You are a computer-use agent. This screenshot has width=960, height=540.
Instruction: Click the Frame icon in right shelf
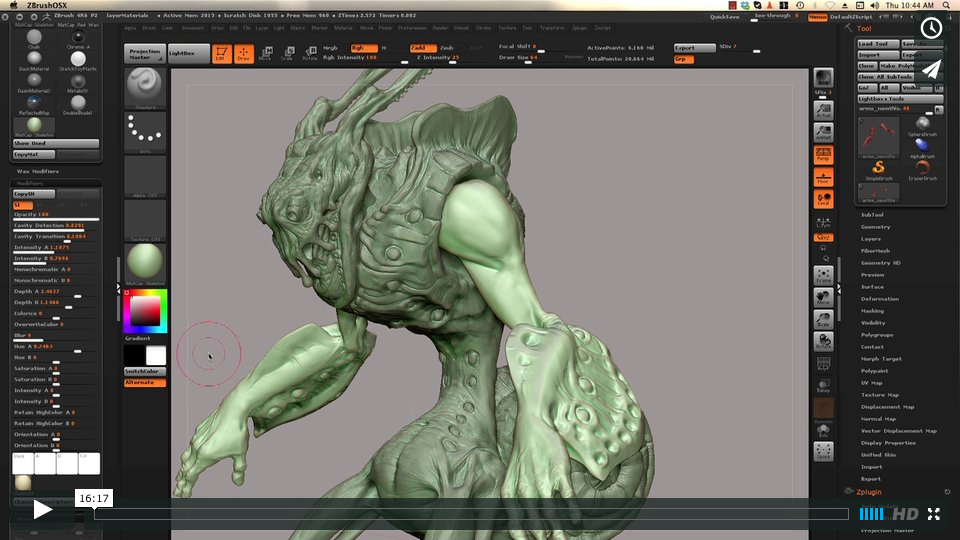[x=823, y=275]
